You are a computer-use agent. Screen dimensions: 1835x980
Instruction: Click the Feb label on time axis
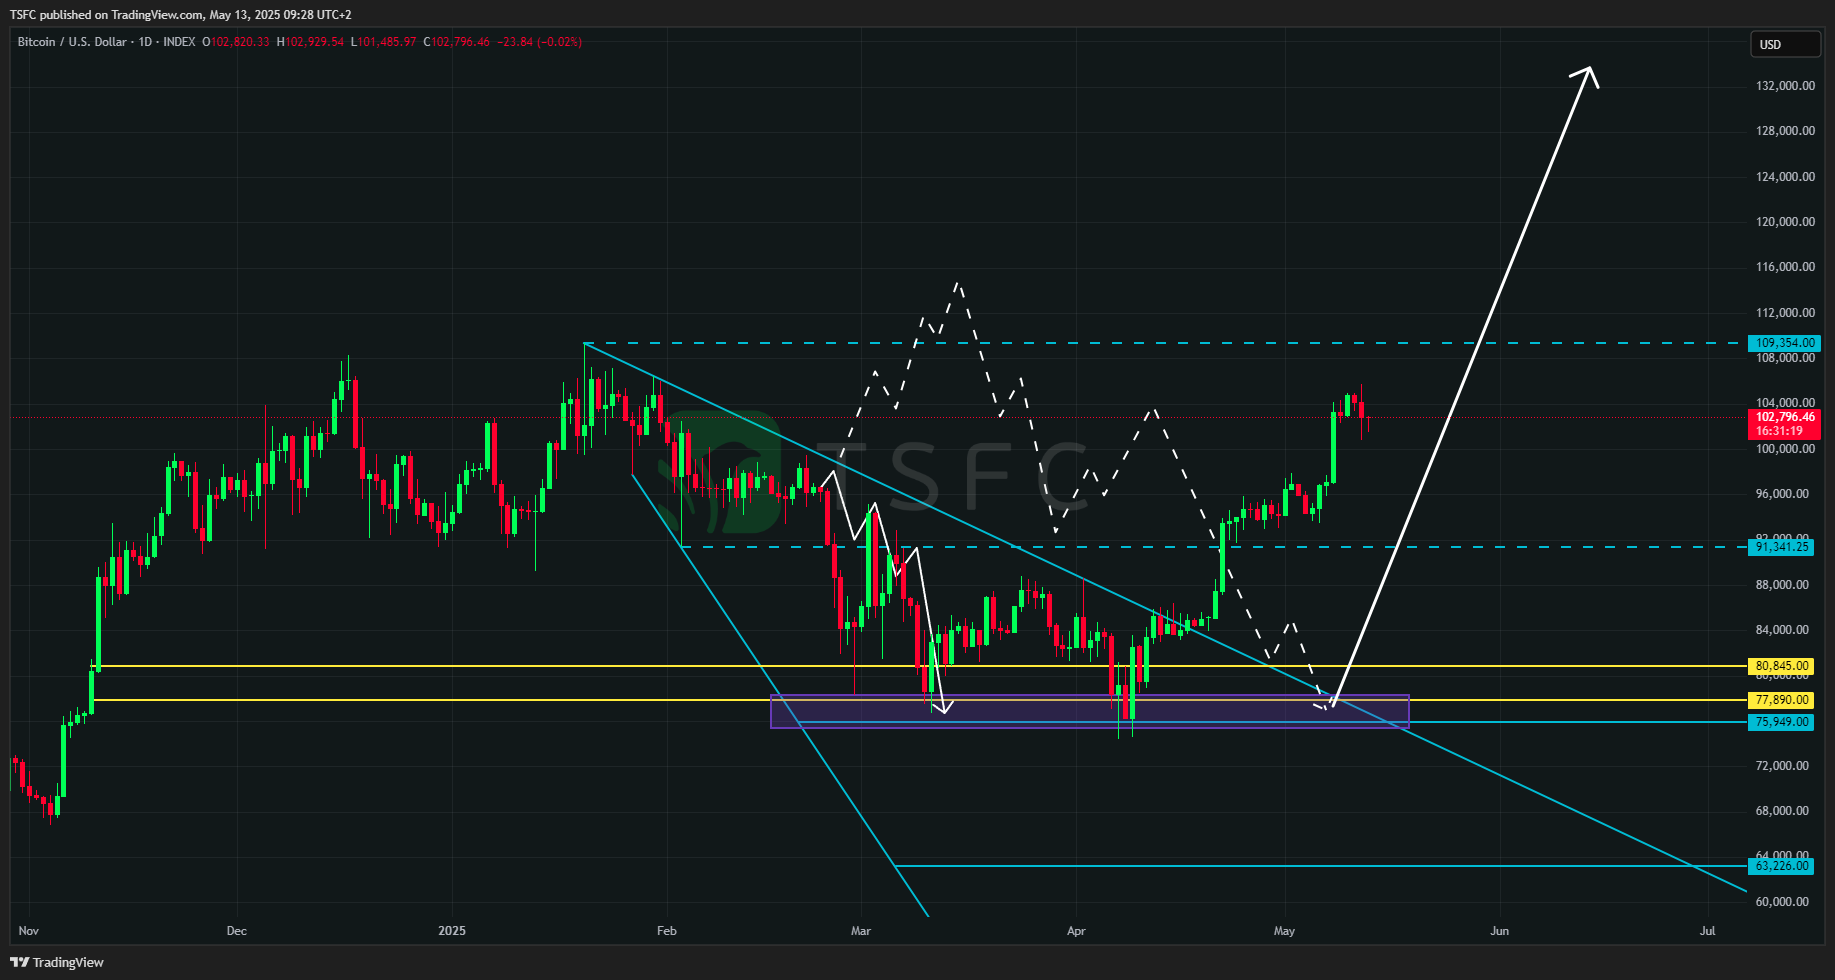(x=666, y=931)
